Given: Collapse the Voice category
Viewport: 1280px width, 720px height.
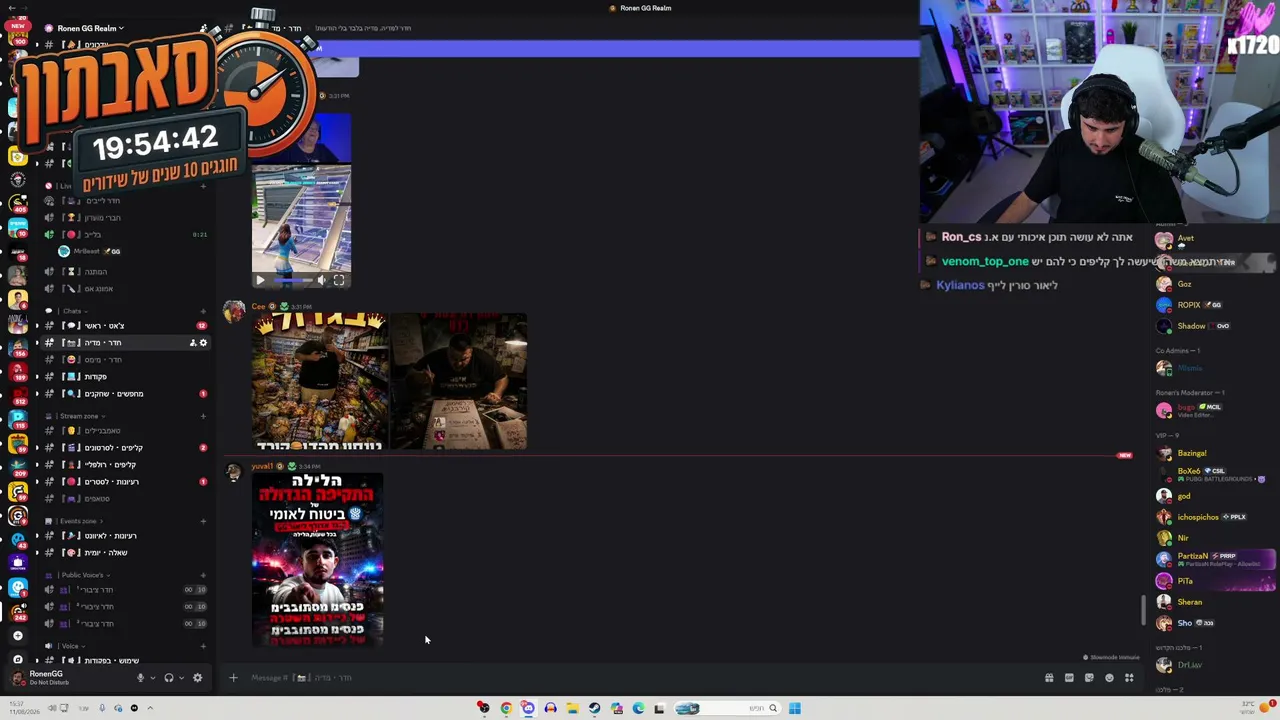Looking at the screenshot, I should 68,646.
